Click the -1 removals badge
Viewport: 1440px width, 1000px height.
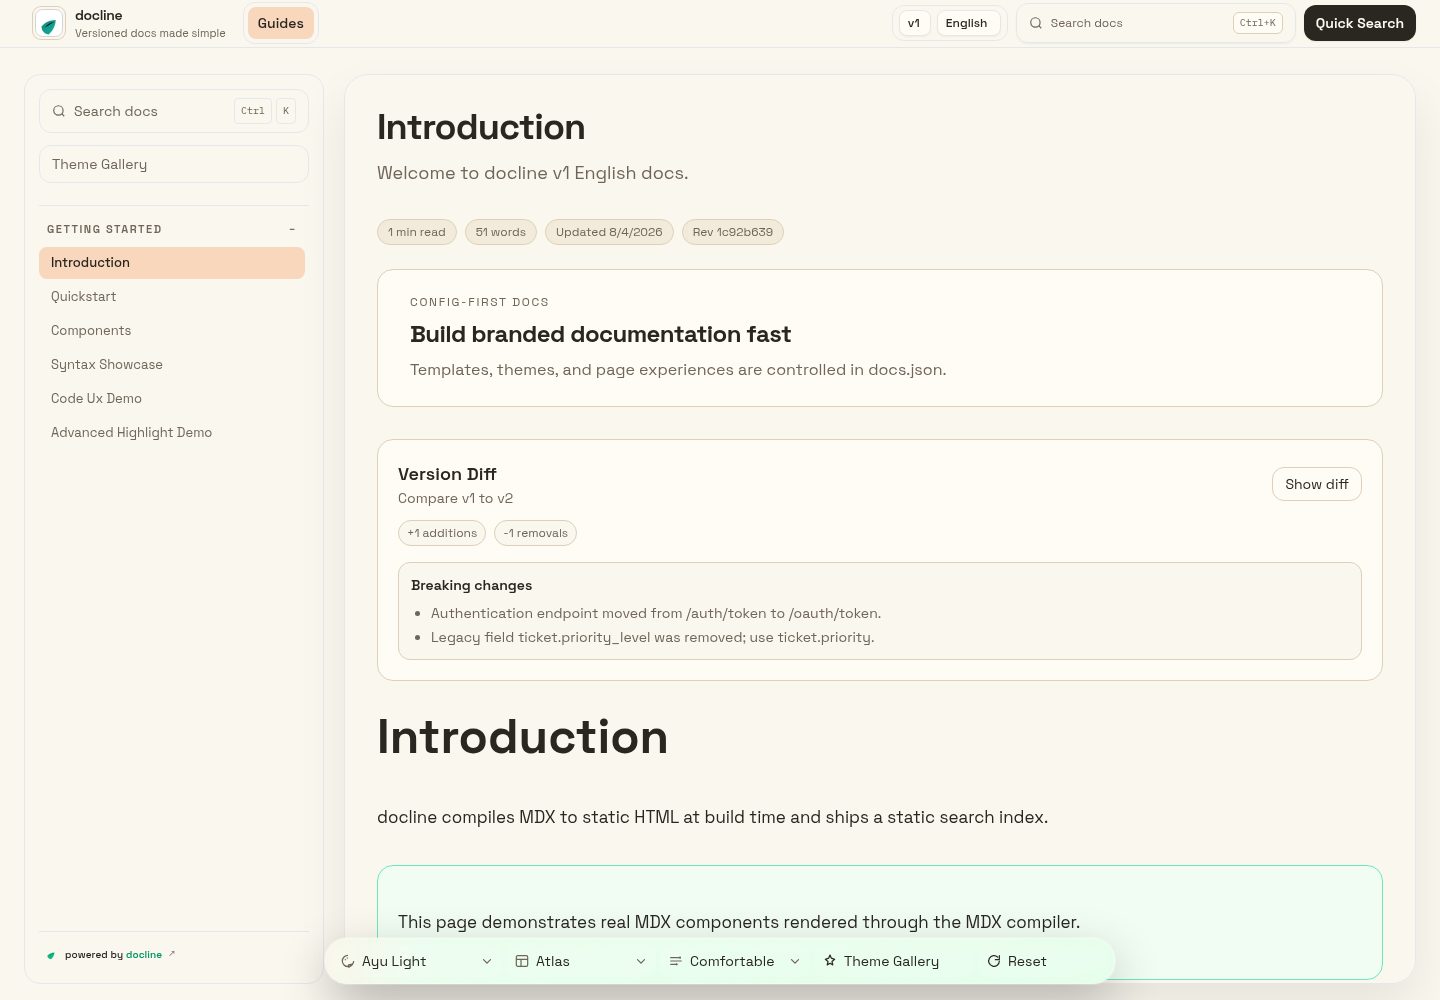[535, 533]
